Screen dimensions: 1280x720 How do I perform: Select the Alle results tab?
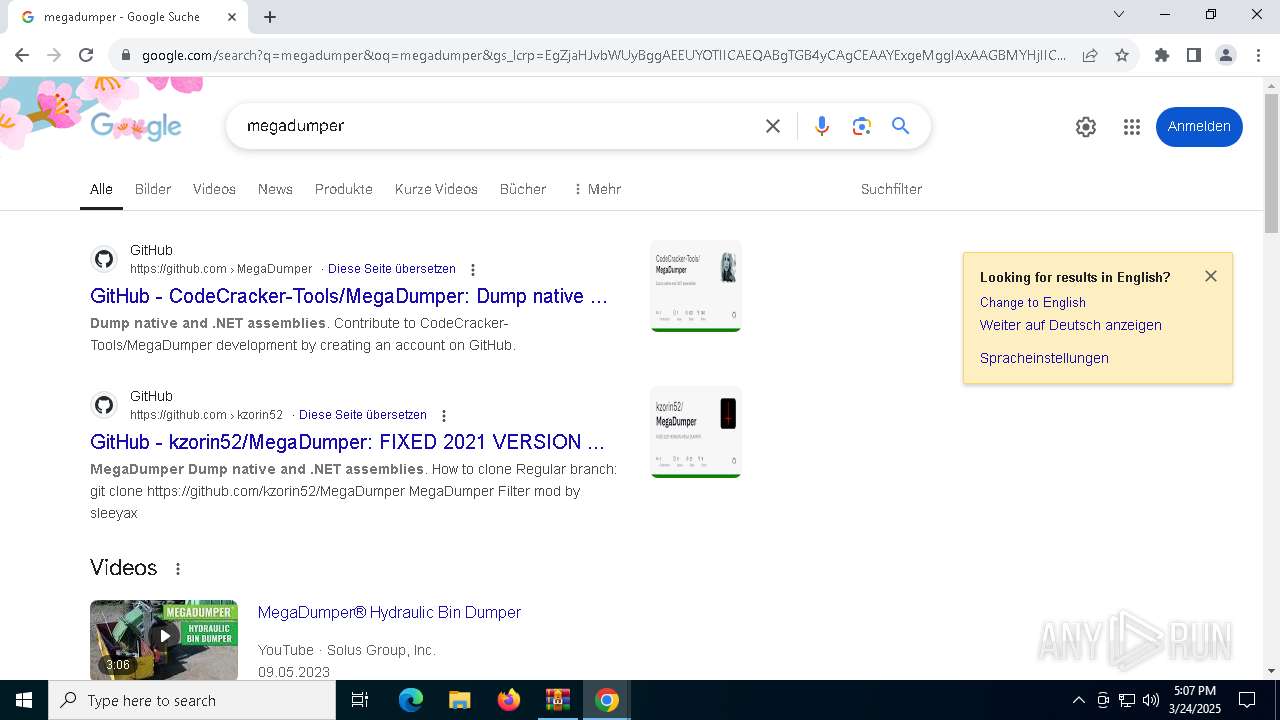[101, 189]
